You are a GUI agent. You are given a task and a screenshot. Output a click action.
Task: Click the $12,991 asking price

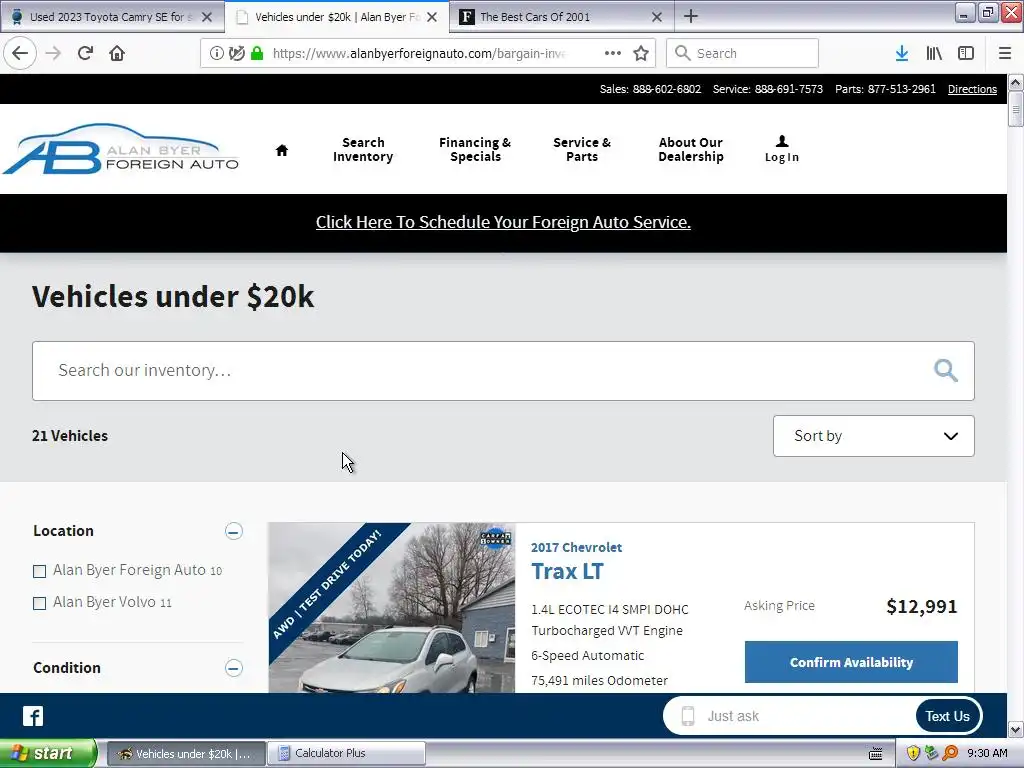pyautogui.click(x=921, y=607)
